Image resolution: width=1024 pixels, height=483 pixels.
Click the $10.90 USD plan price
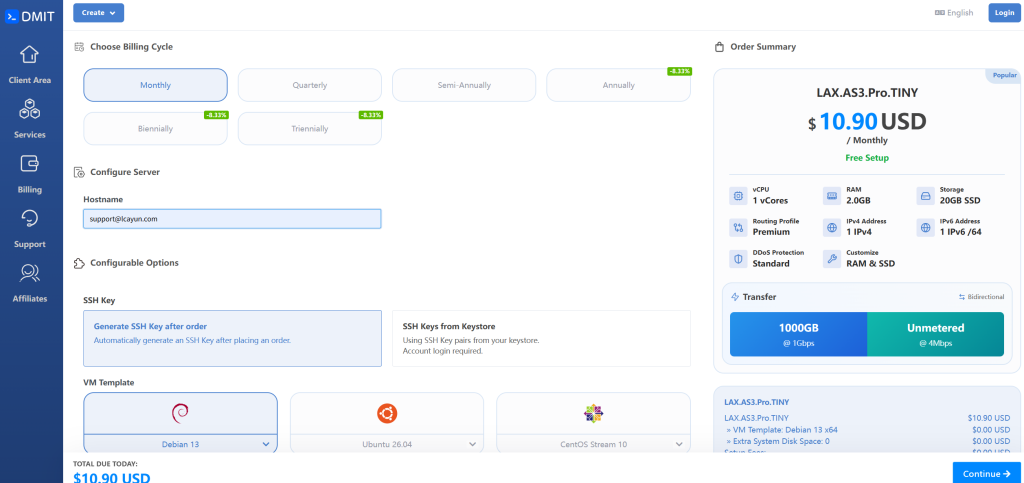click(867, 121)
